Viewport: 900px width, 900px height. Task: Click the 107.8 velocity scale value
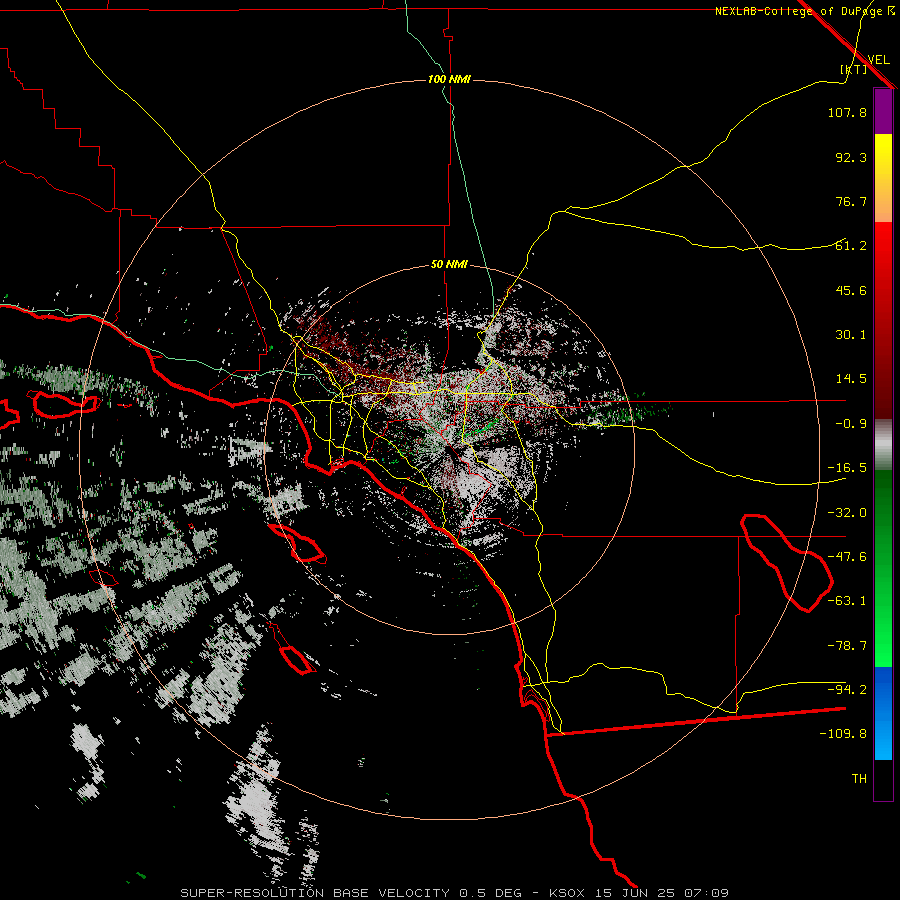(x=847, y=112)
